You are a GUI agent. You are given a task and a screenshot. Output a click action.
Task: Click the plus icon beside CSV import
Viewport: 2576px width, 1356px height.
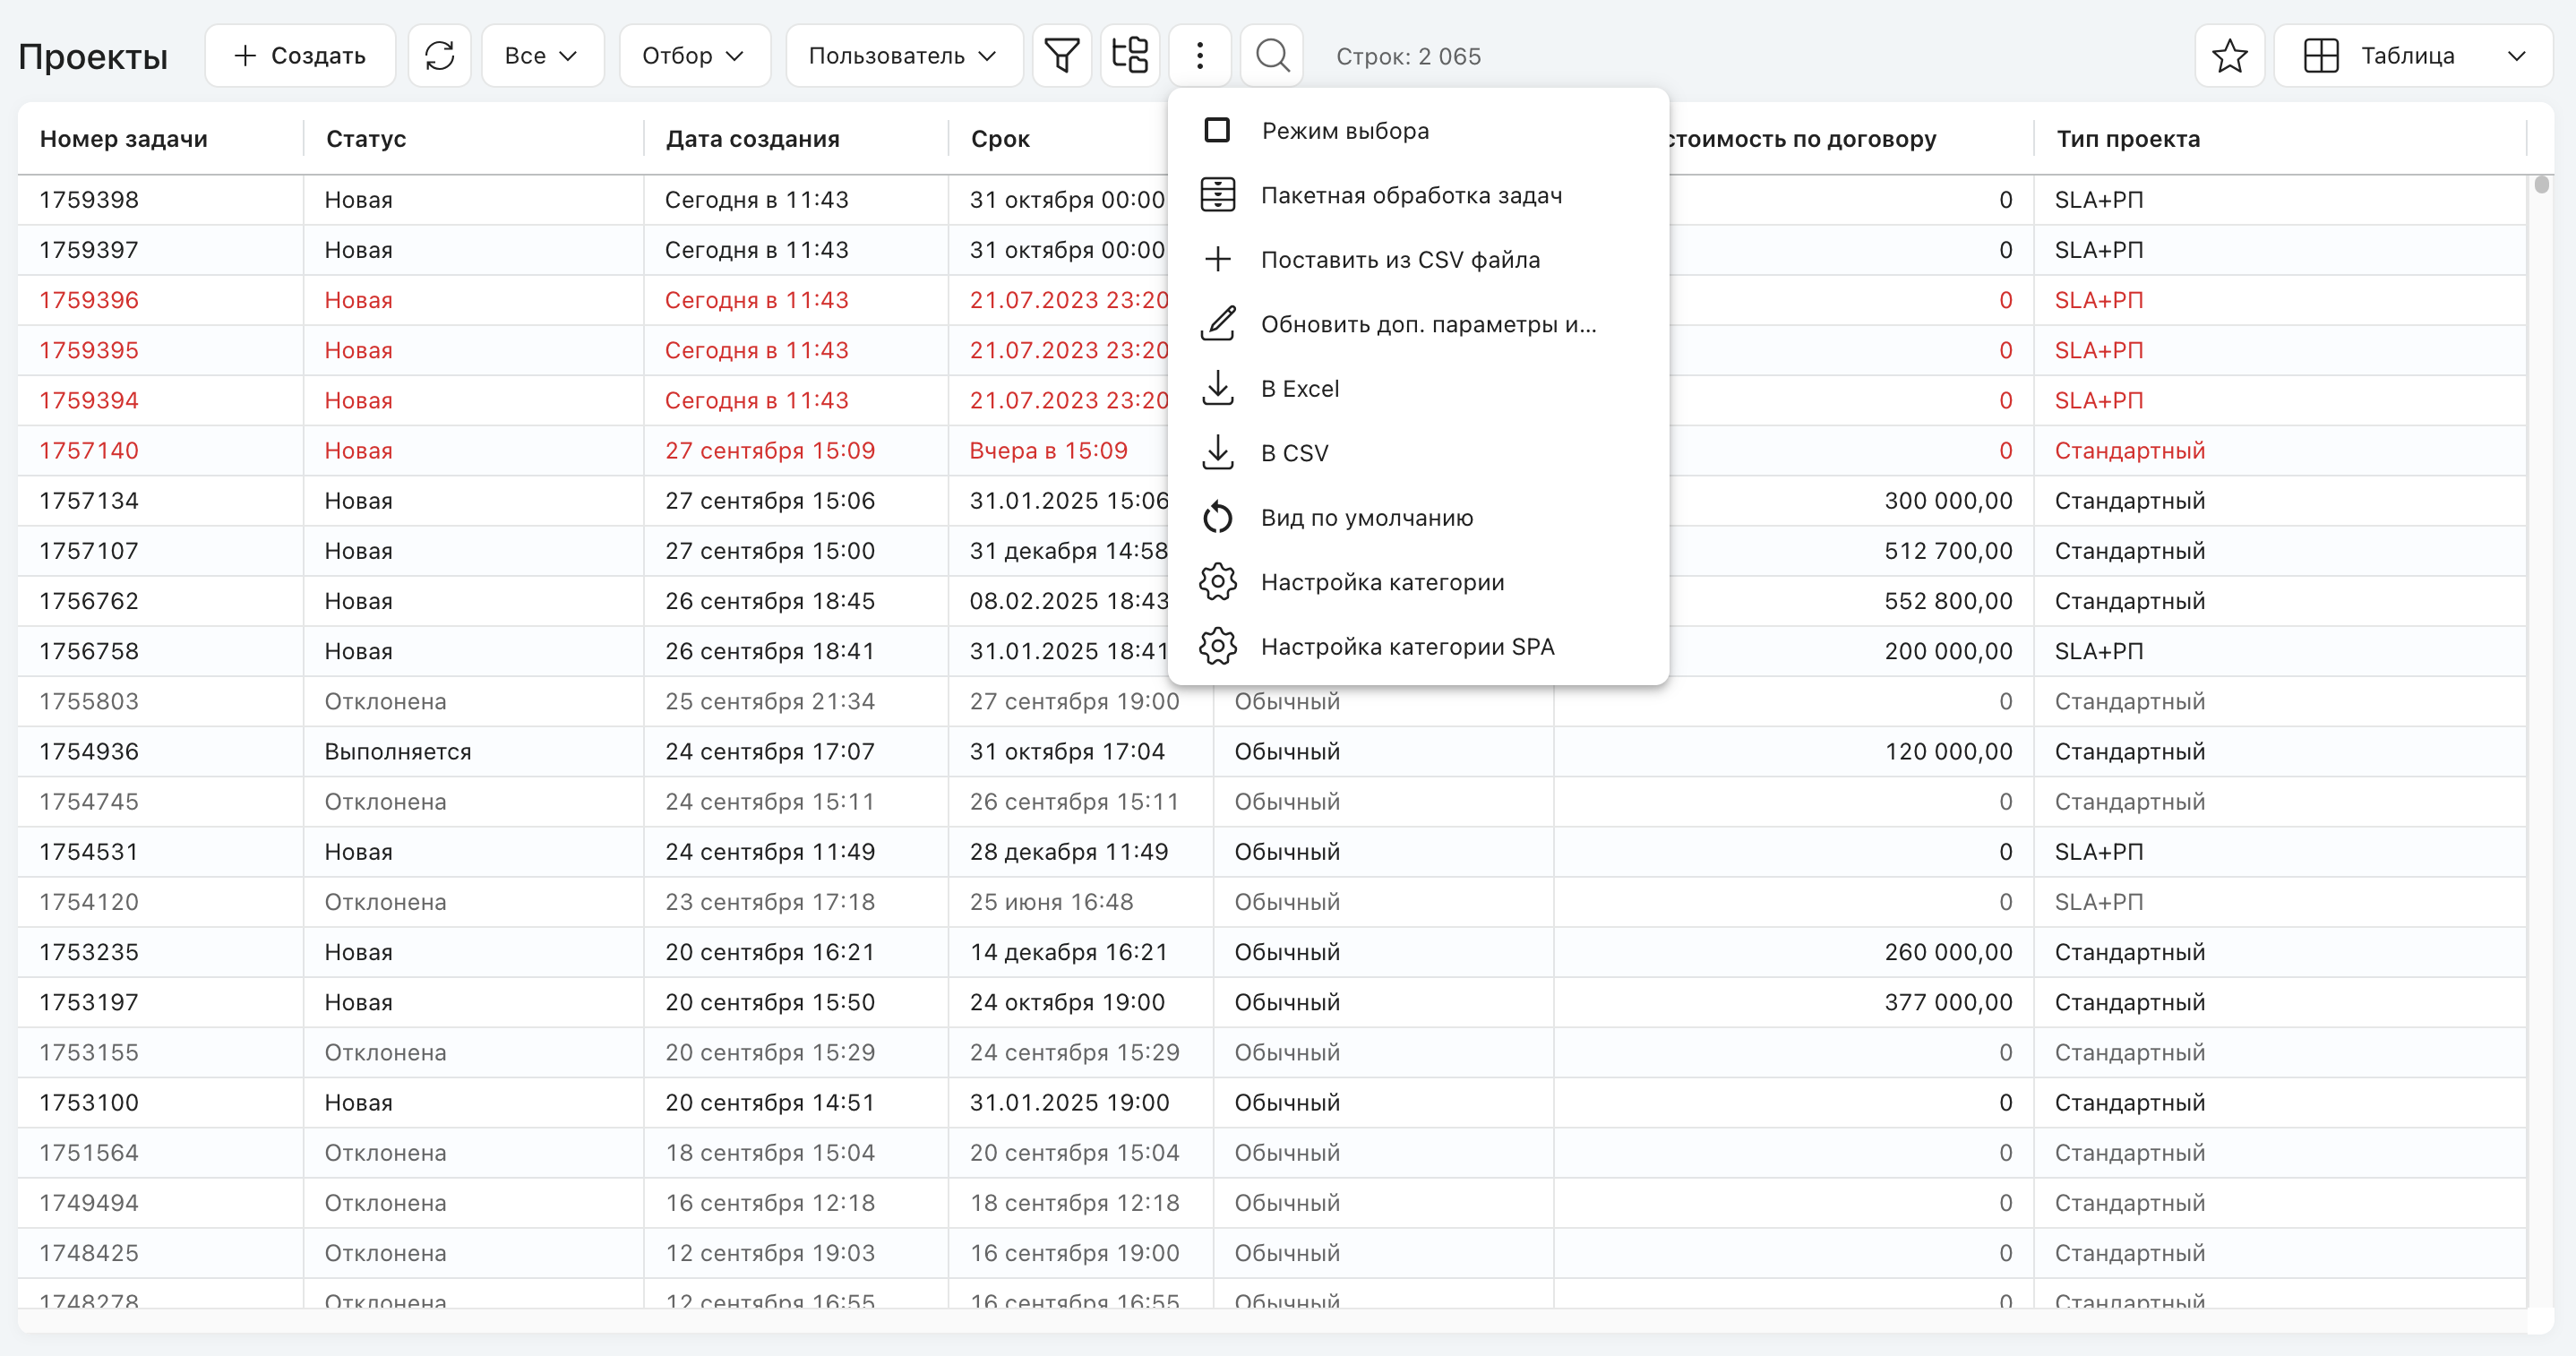tap(1218, 259)
